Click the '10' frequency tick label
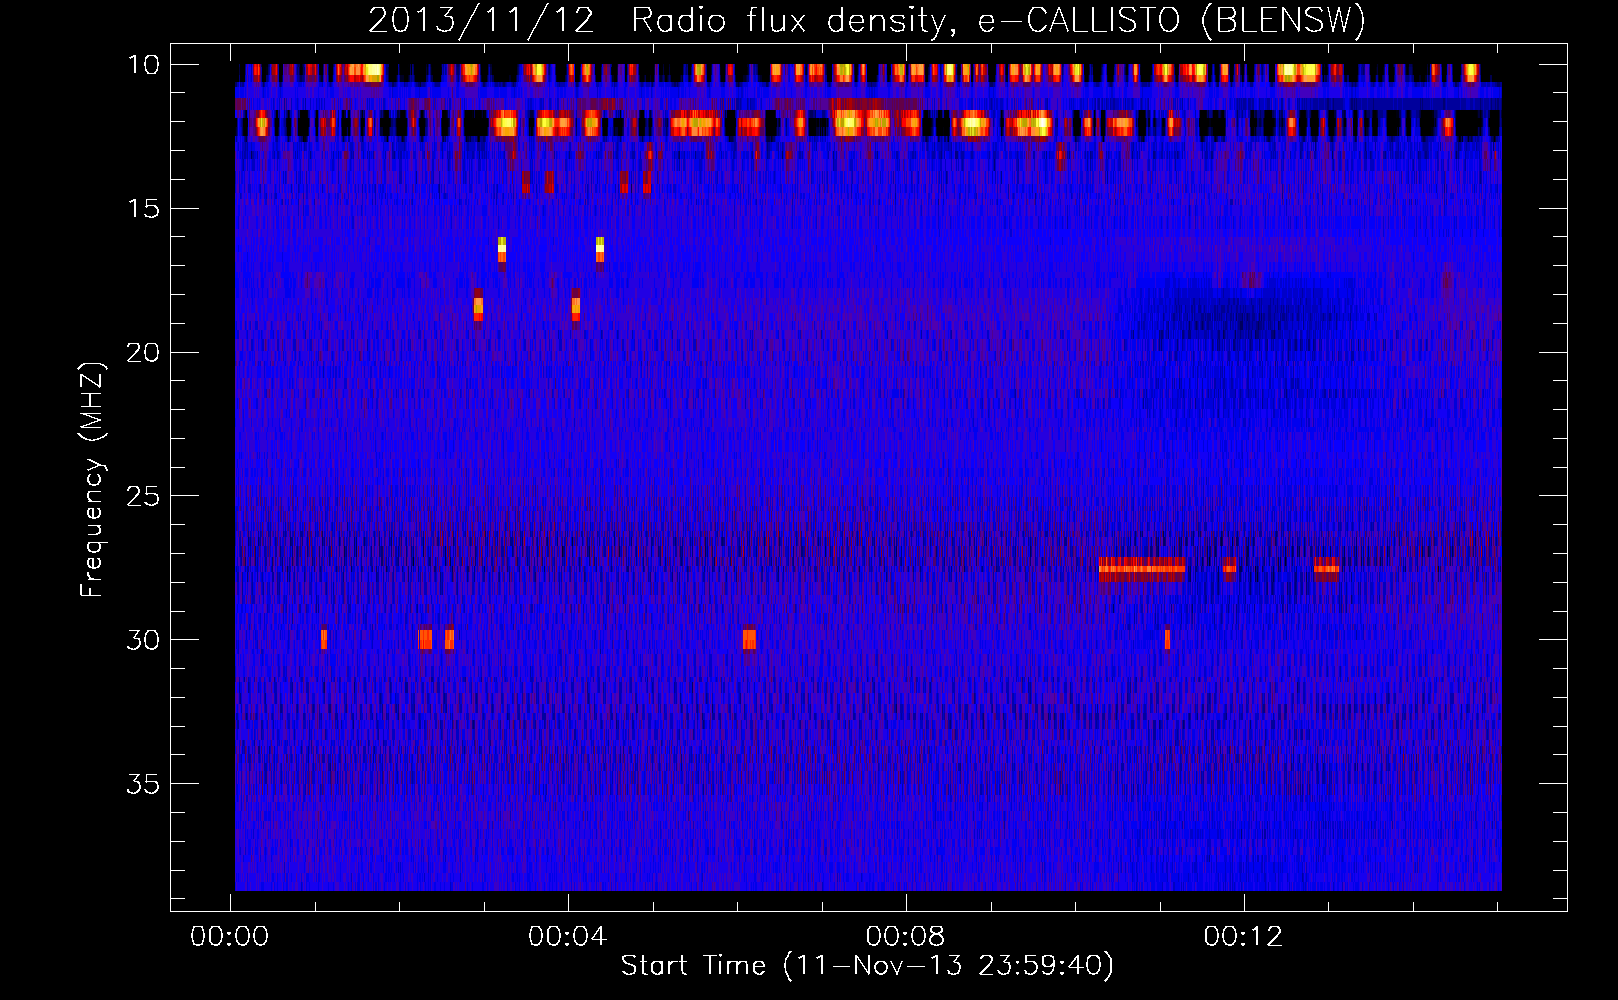 [144, 64]
